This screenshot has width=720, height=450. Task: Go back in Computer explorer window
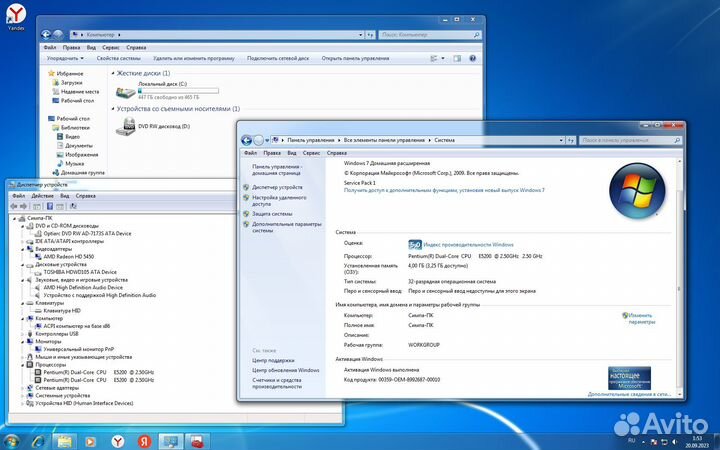pyautogui.click(x=45, y=34)
